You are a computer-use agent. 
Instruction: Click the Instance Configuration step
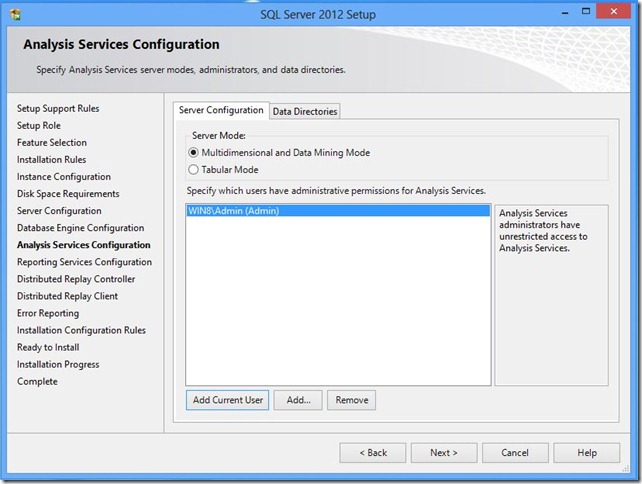coord(64,177)
